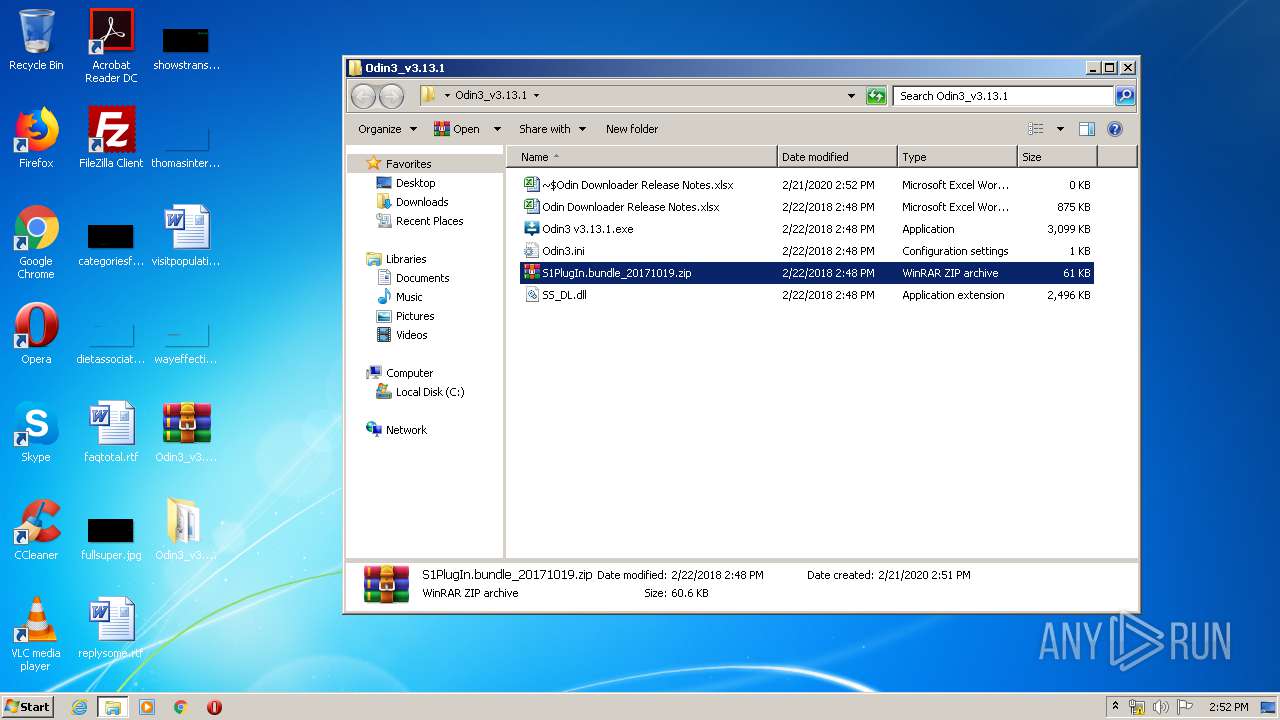
Task: Open Recent Places in navigation pane
Action: tap(420, 221)
